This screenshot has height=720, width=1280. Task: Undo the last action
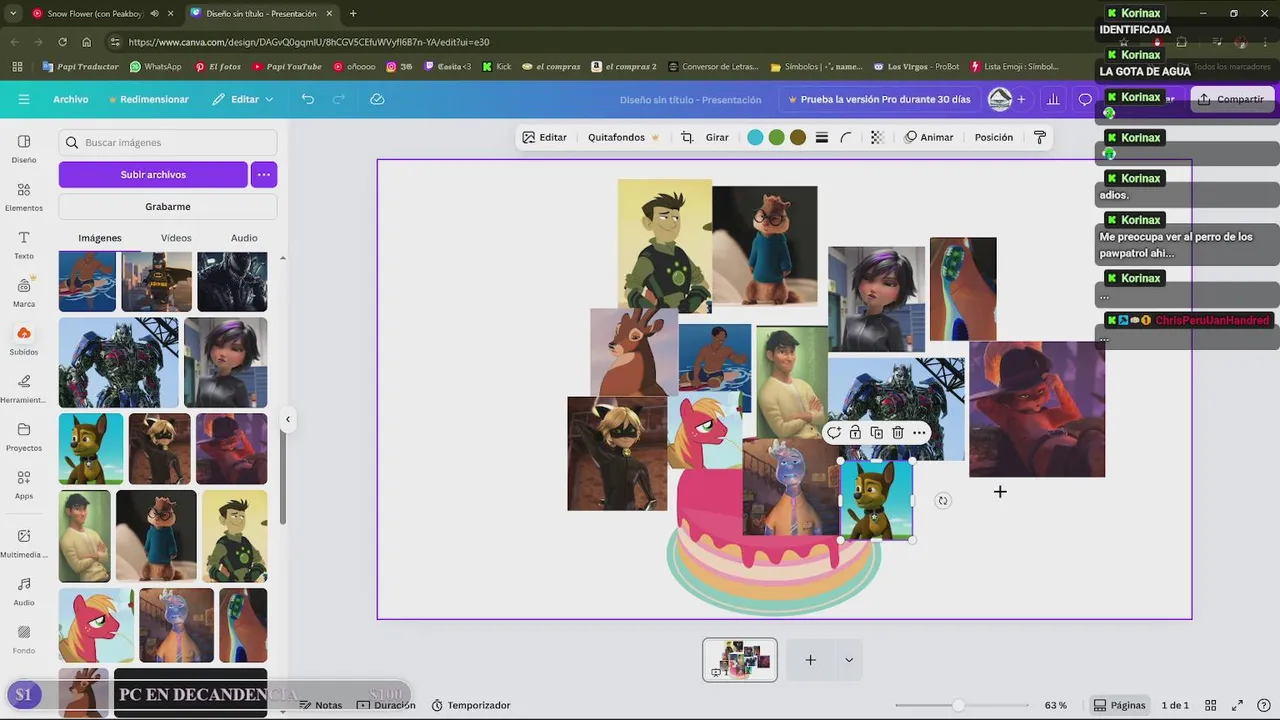pyautogui.click(x=308, y=99)
